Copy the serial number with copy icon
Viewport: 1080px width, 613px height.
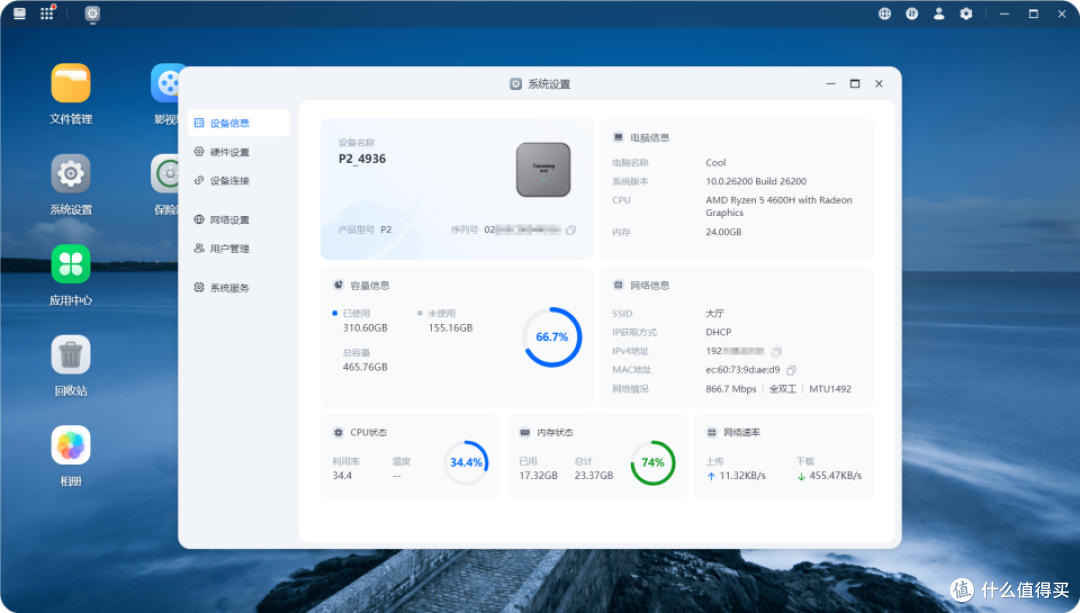[x=570, y=230]
